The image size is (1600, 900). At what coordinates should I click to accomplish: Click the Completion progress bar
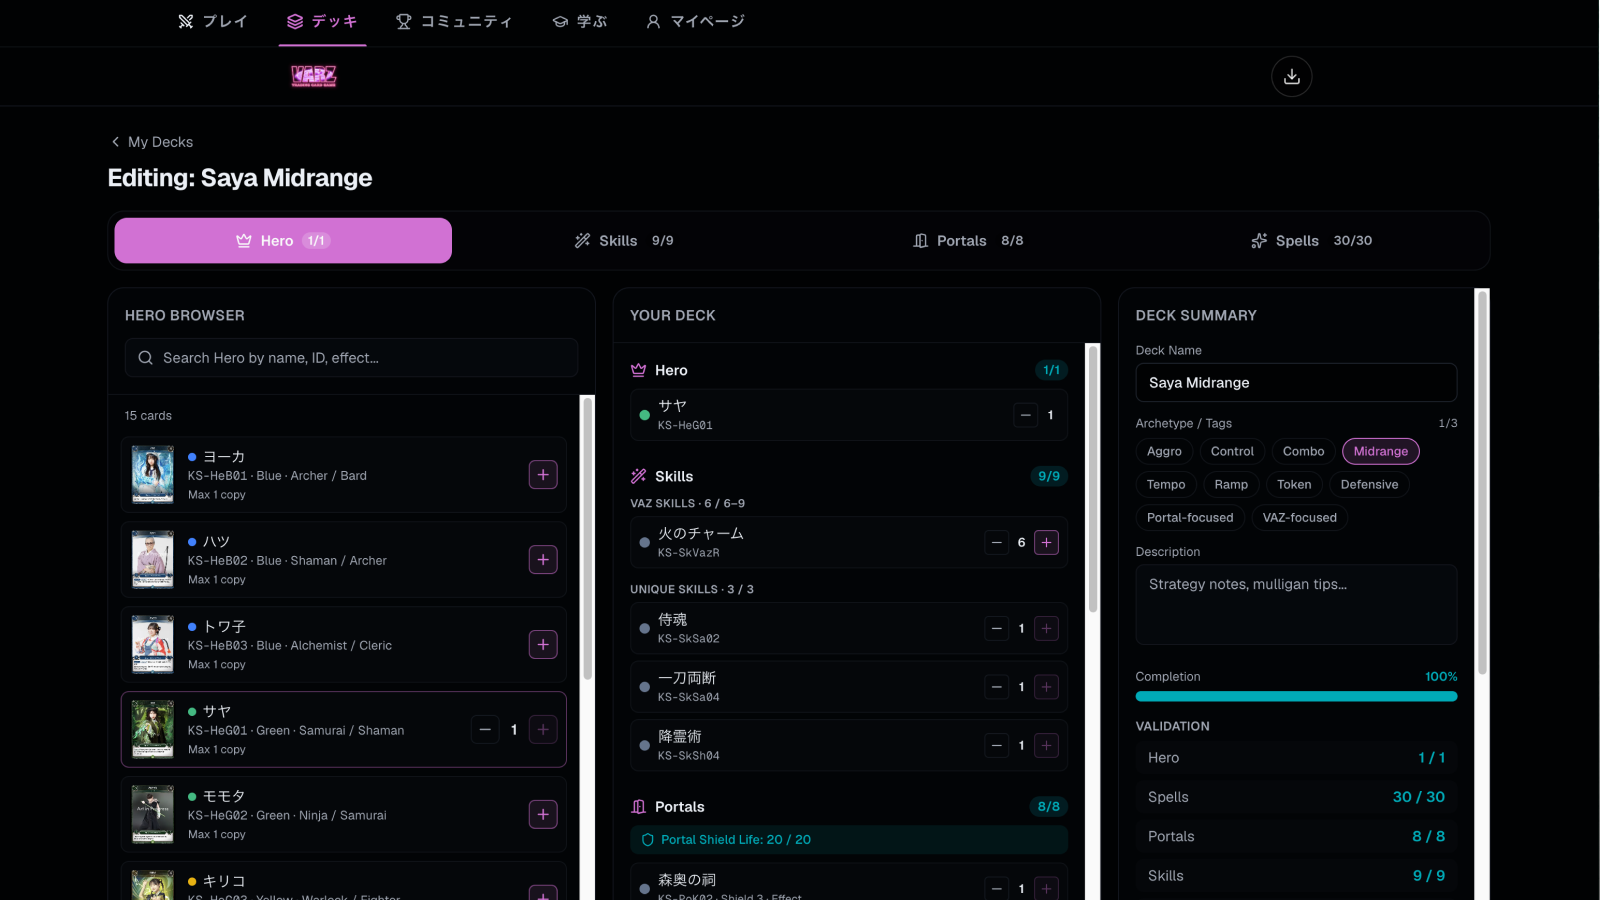coord(1296,696)
